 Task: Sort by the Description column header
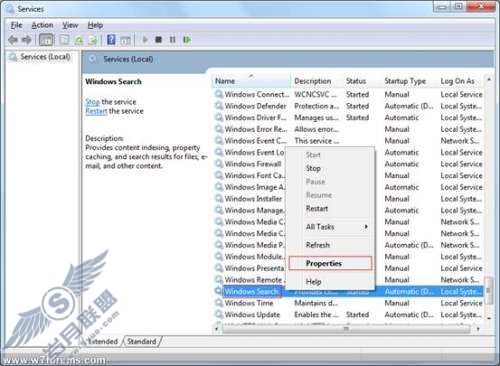point(317,81)
